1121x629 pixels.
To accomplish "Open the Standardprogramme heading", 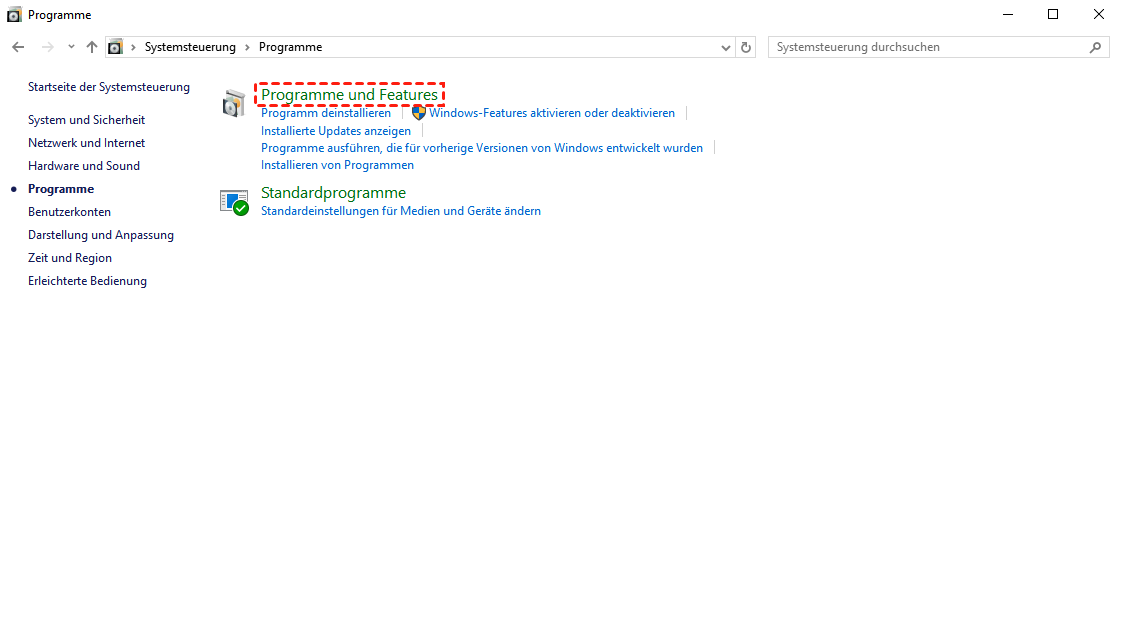I will (x=333, y=193).
